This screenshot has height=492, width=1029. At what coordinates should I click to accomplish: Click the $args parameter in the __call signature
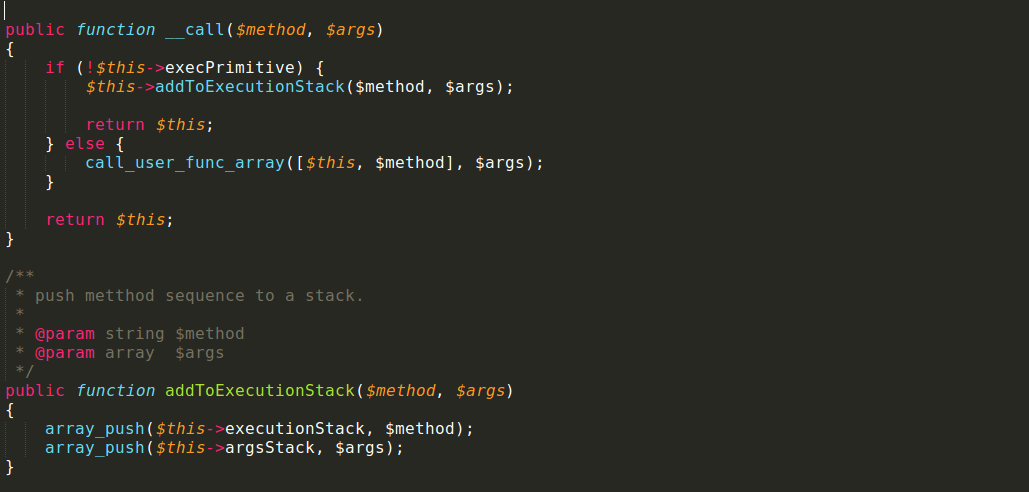point(350,30)
